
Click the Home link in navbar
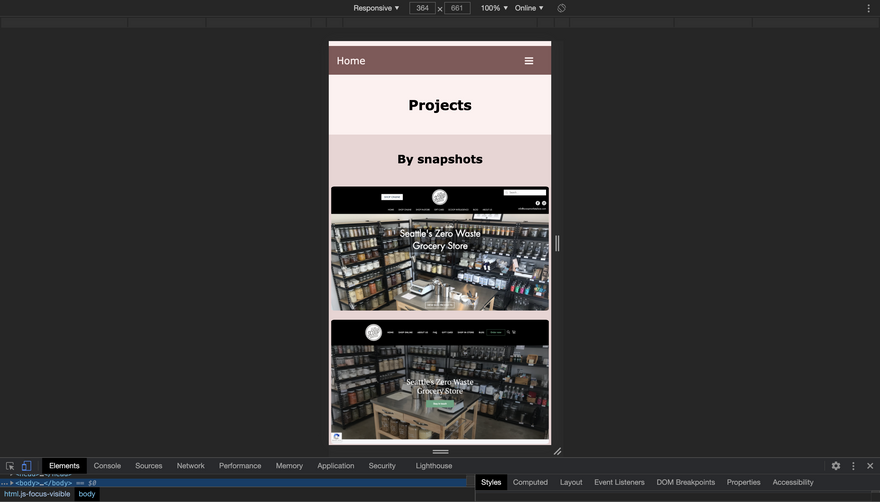[x=351, y=61]
